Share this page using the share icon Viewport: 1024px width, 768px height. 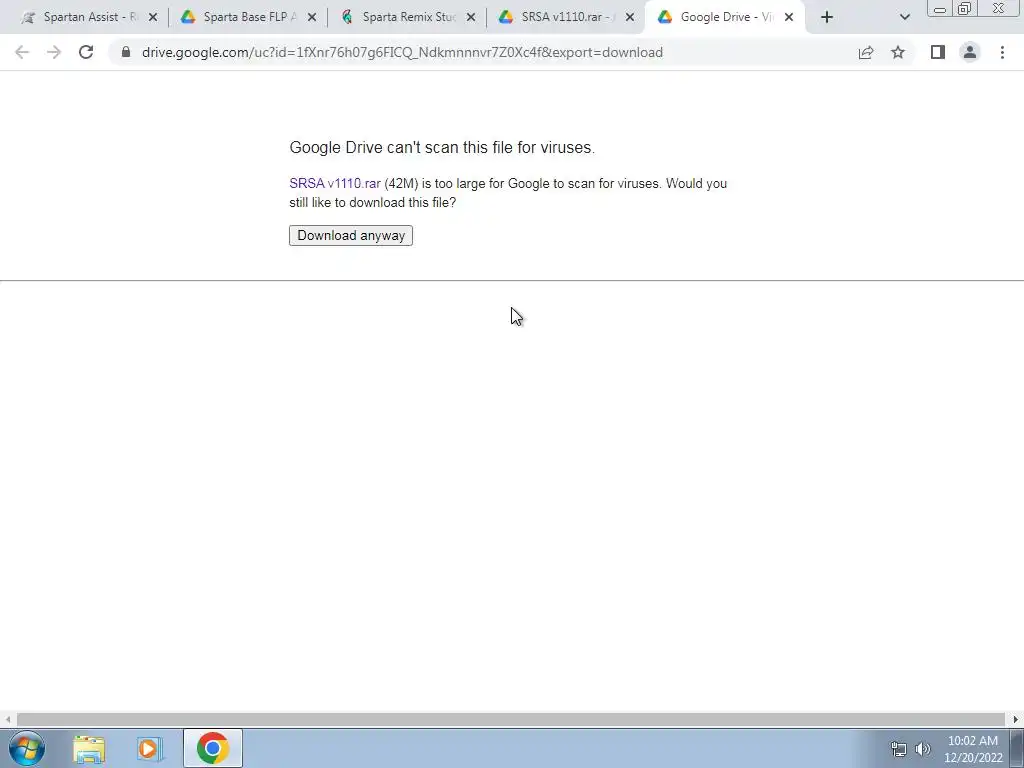[866, 52]
